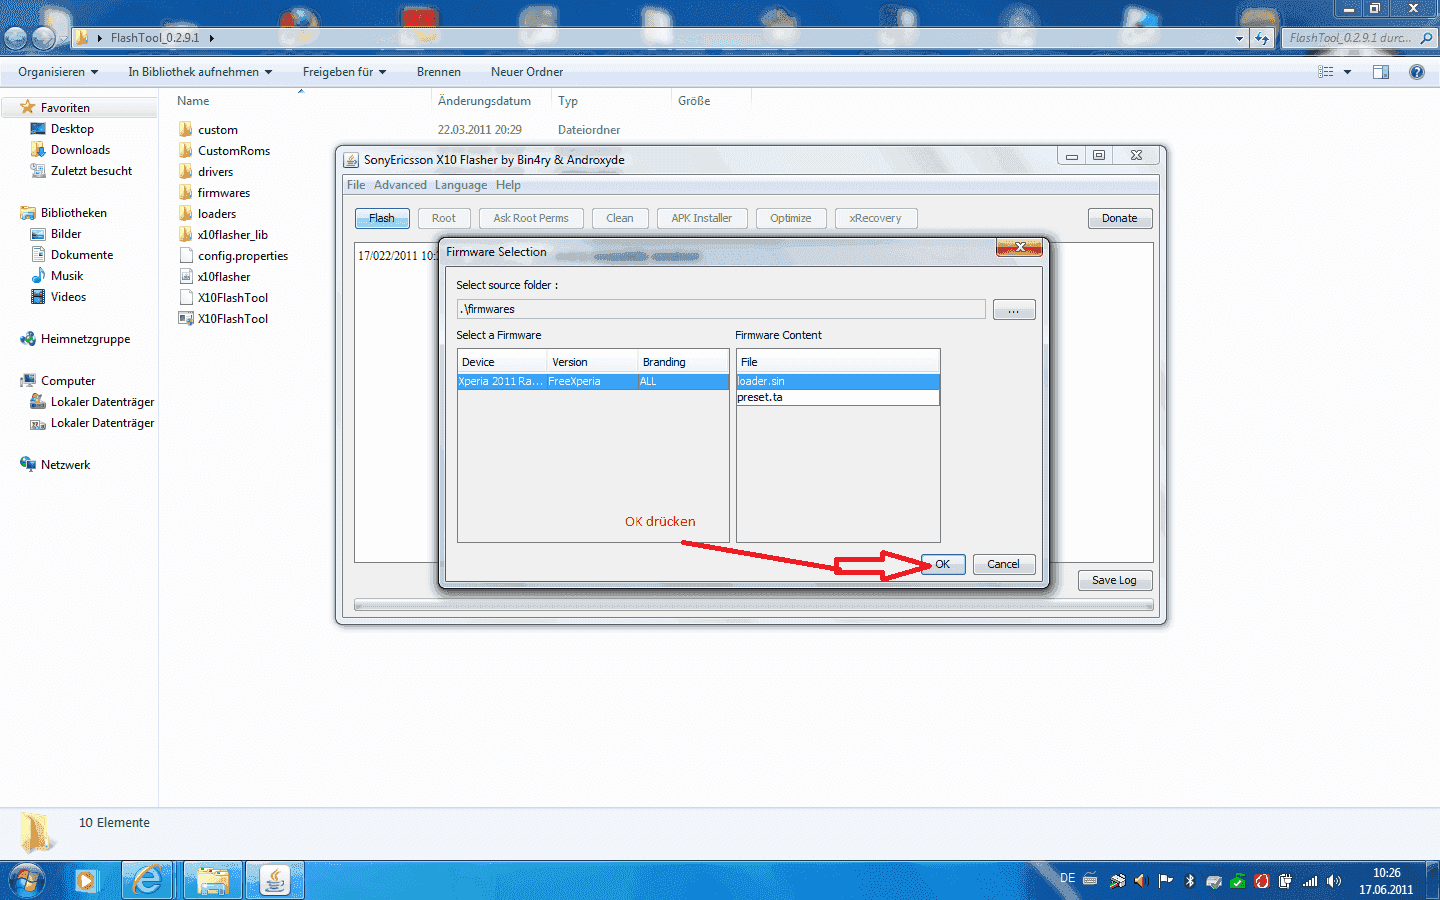Viewport: 1440px width, 900px height.
Task: Open the Advanced menu in Flasher window
Action: 400,185
